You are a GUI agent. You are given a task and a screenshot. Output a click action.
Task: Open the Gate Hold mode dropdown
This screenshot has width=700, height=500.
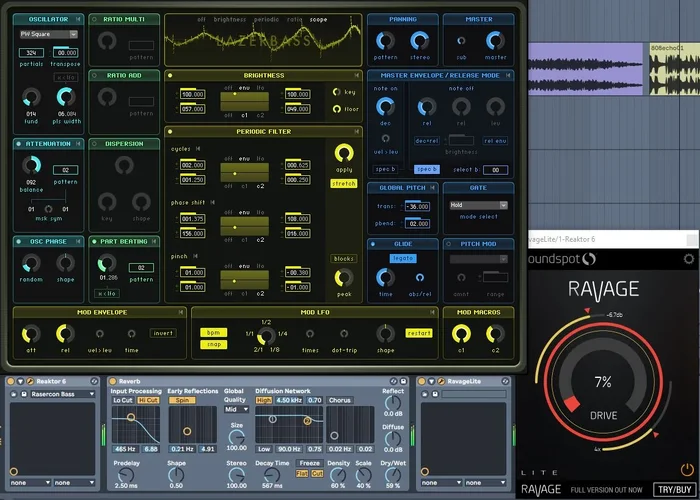477,205
